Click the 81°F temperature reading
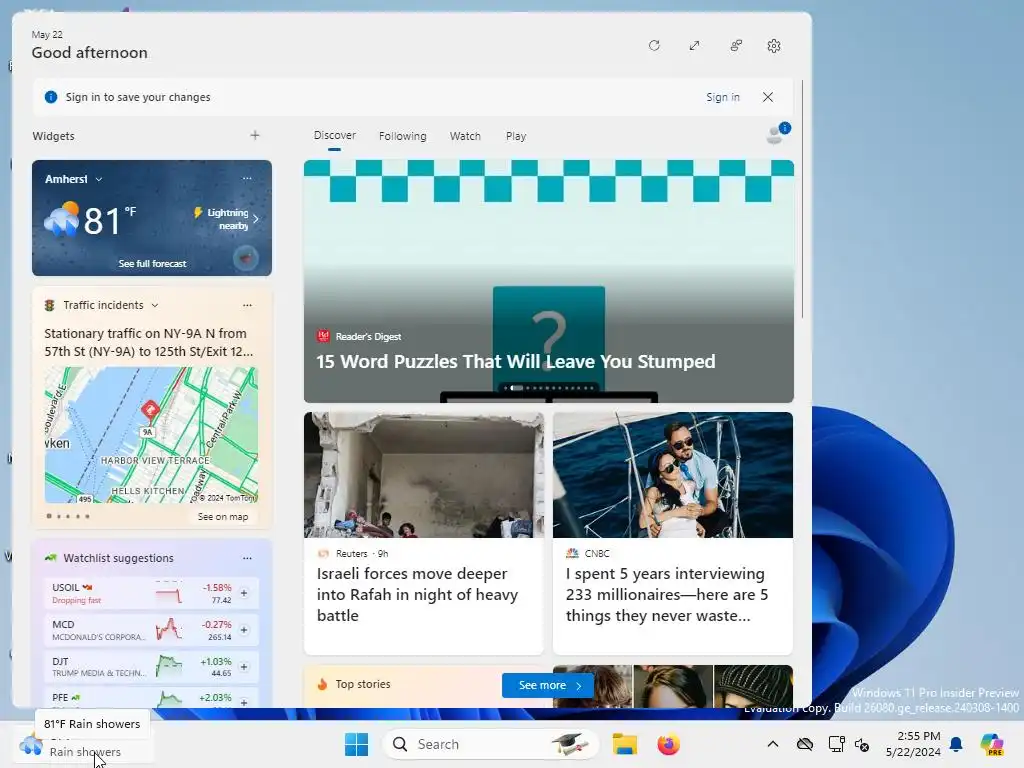Screen dimensions: 1024x768 coord(110,220)
